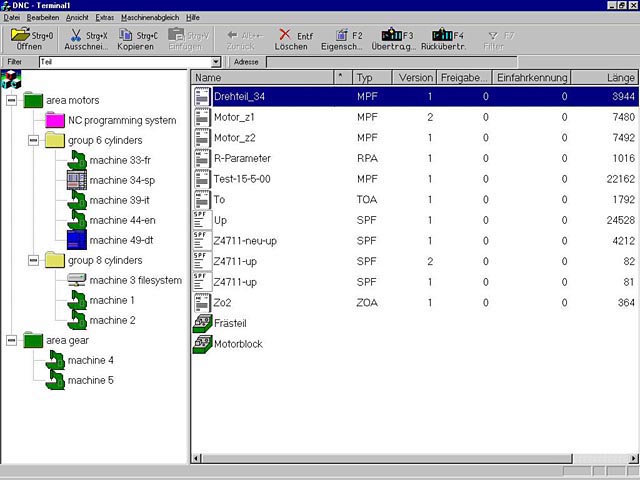Viewport: 640px width, 480px height.
Task: Open the Hilfe menu
Action: [193, 18]
